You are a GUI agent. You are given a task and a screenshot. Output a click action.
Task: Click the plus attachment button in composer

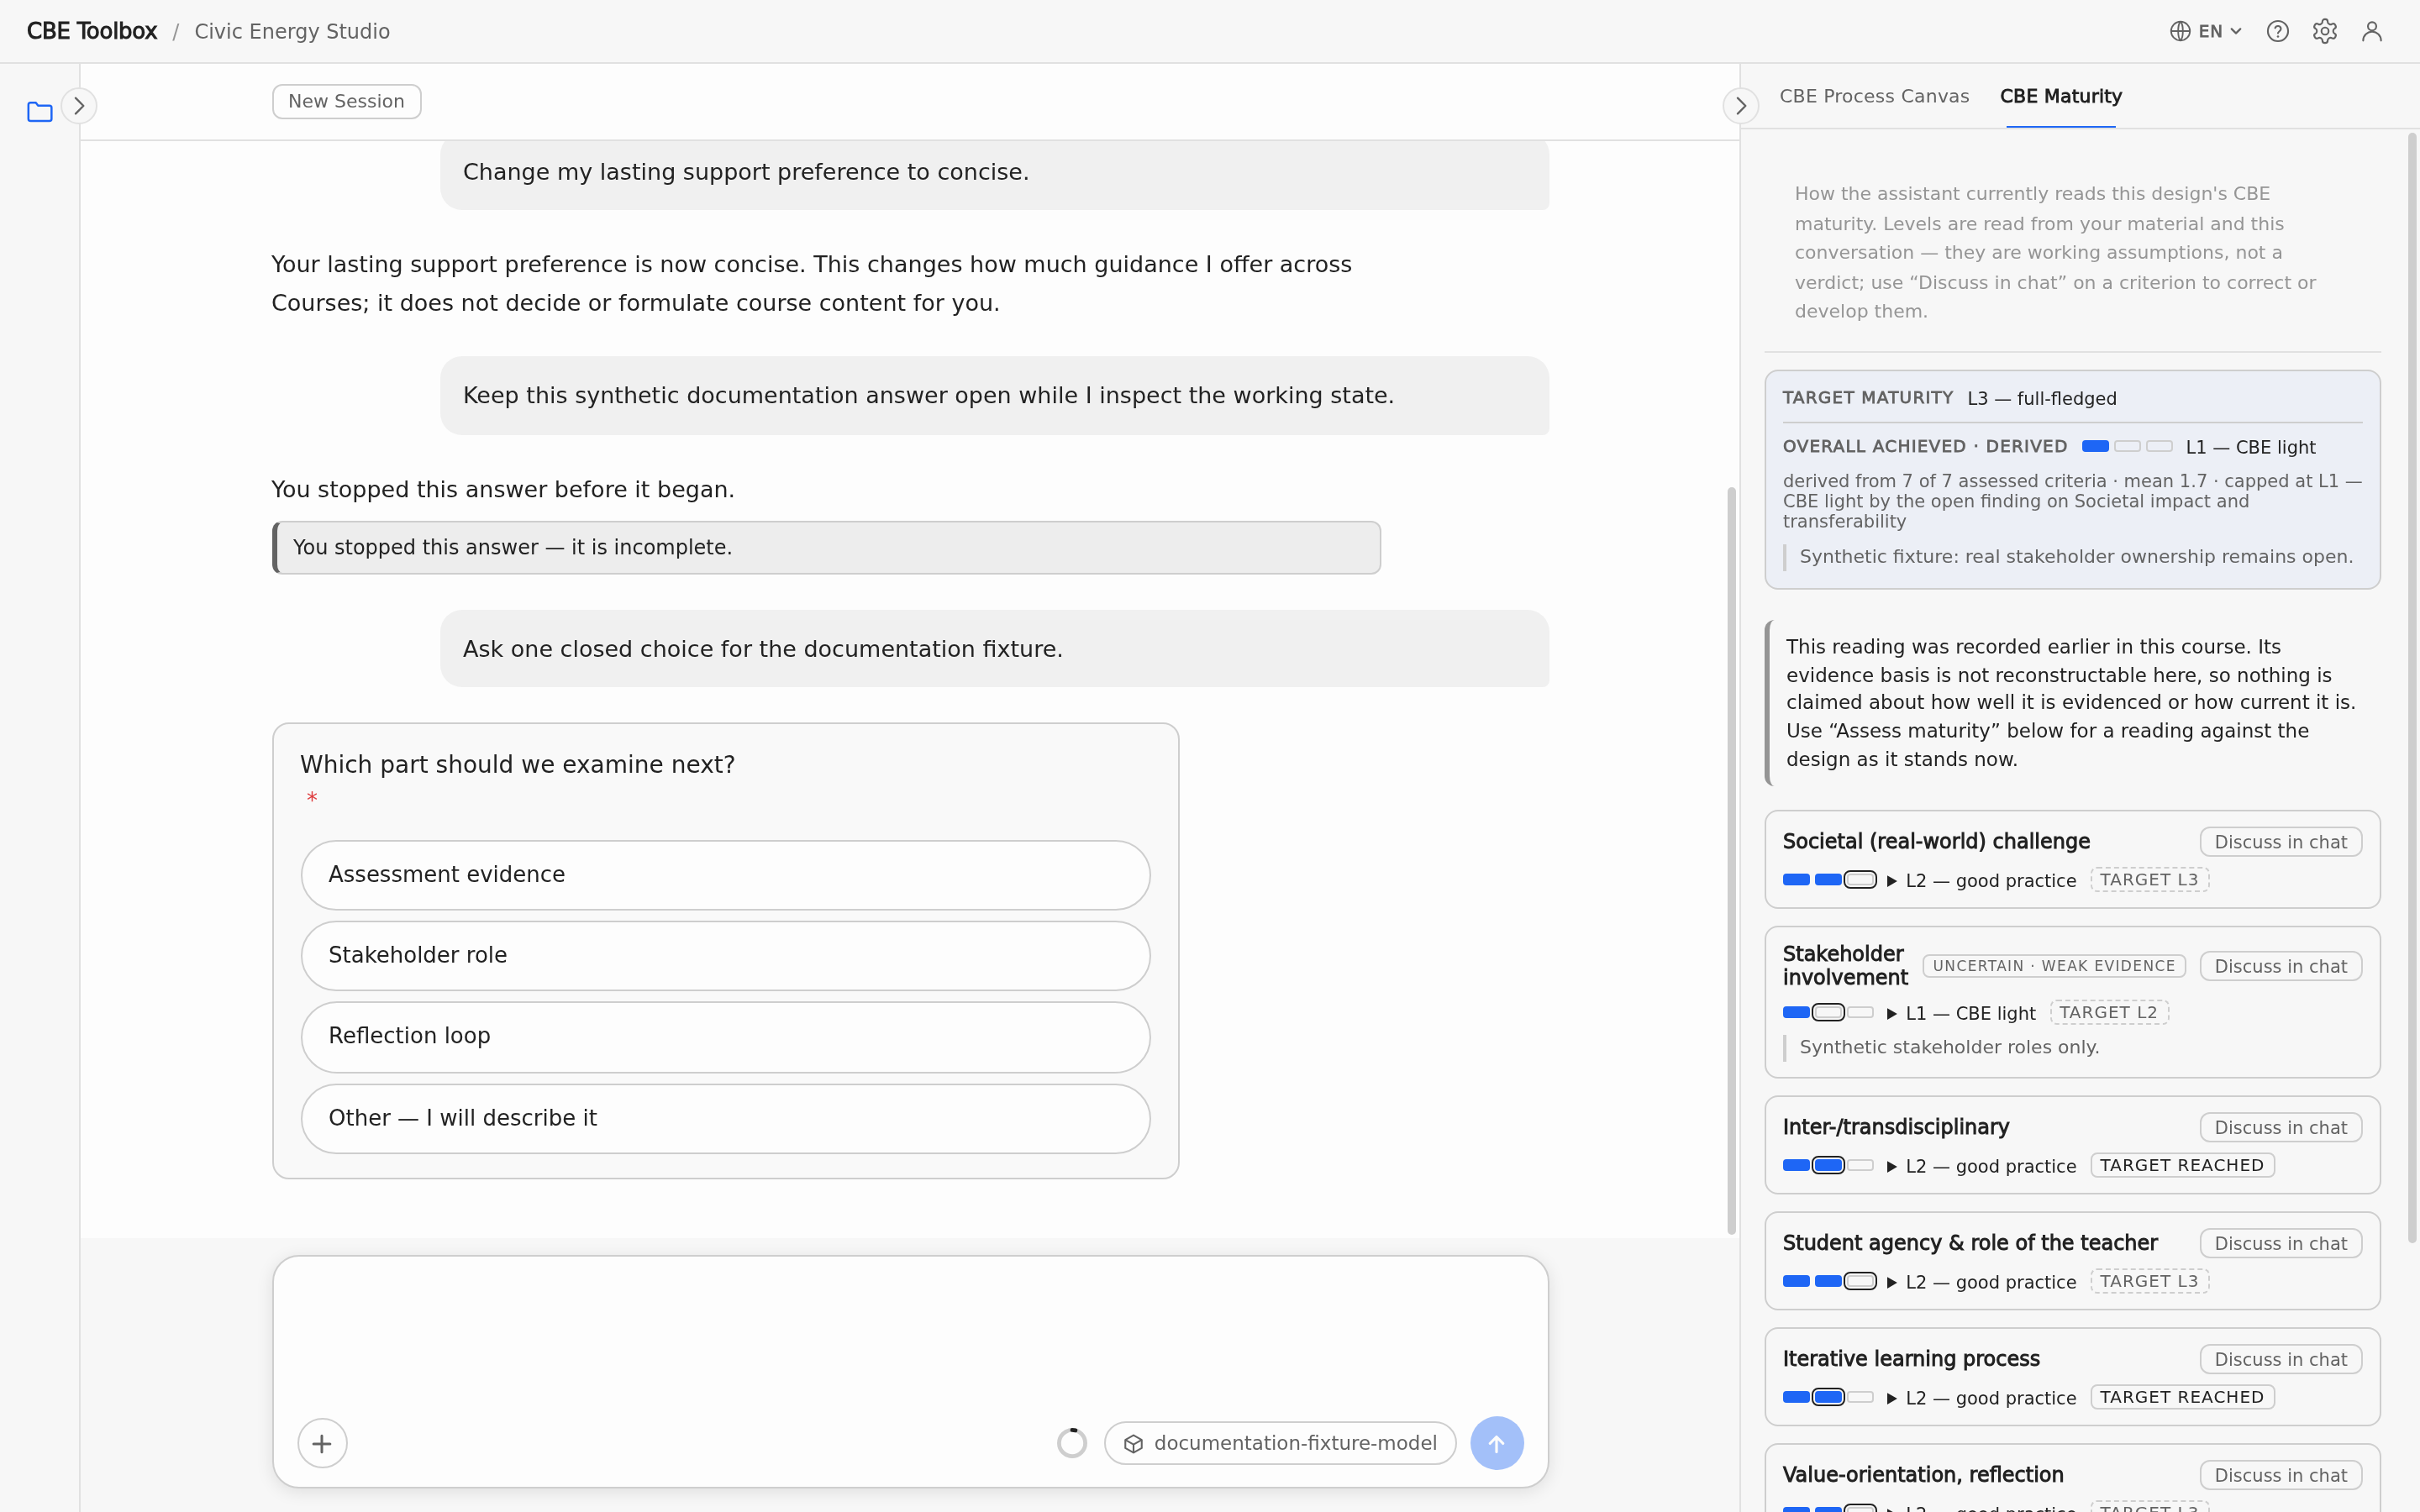click(322, 1443)
